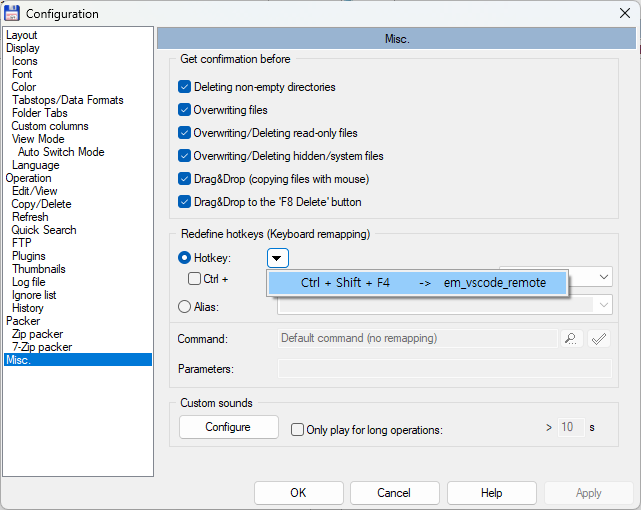Click the Parameters input field
Viewport: 641px width, 510px height.
pos(444,369)
